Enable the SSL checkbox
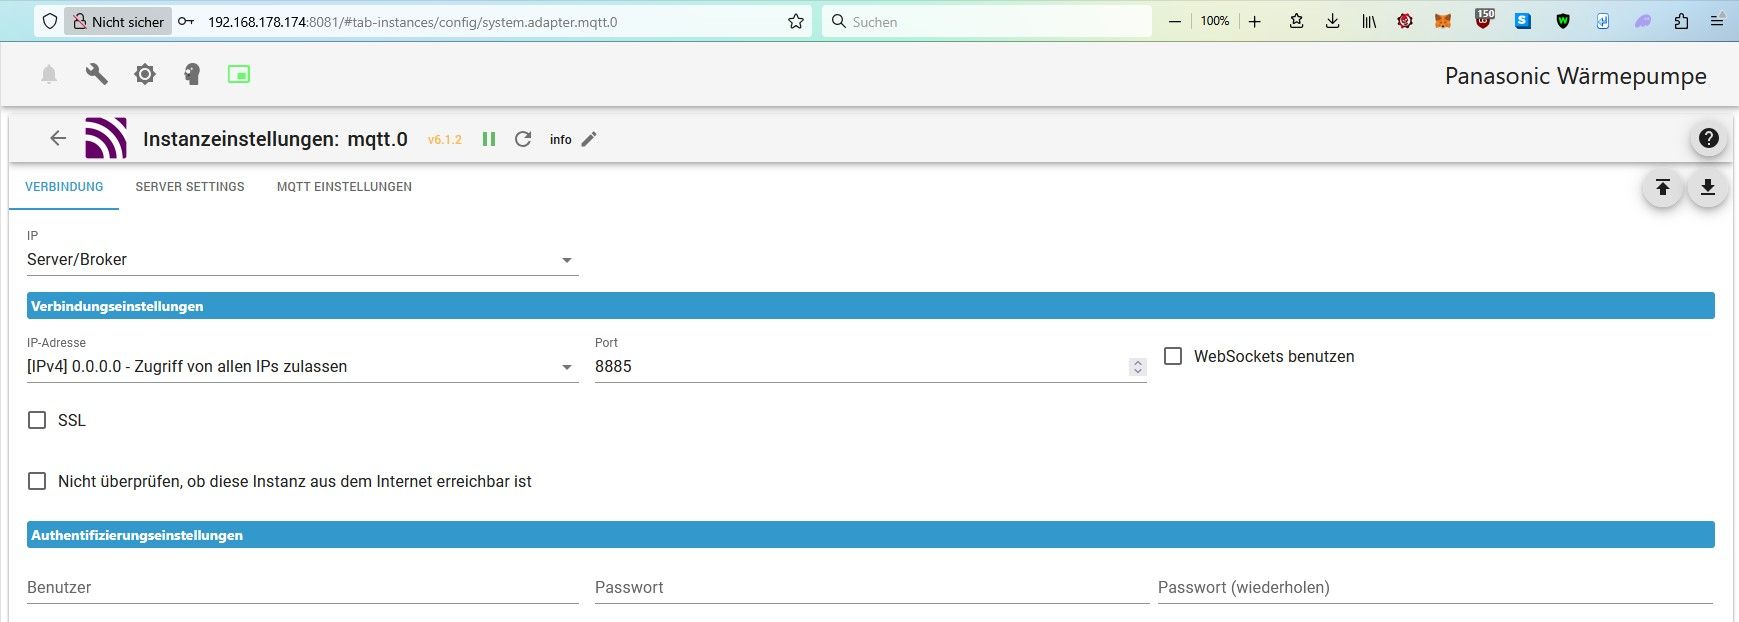1739x622 pixels. point(37,420)
